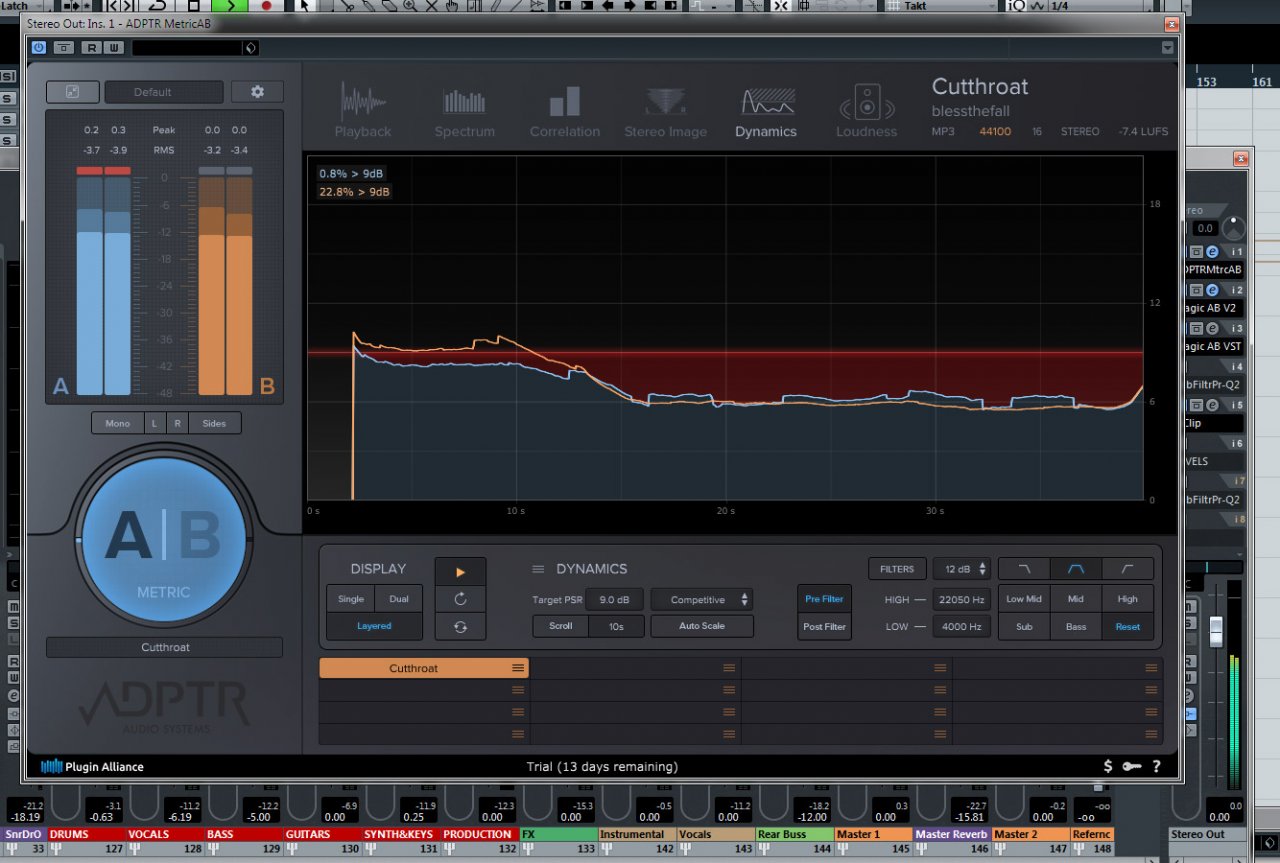This screenshot has width=1280, height=863.
Task: Click the Cubase record button in transport
Action: [x=266, y=5]
